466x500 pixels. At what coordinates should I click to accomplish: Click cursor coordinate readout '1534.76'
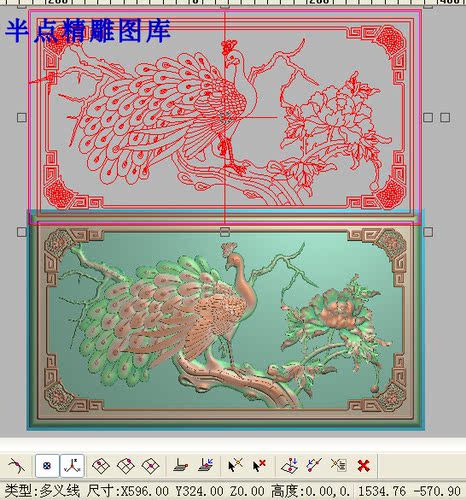point(382,491)
